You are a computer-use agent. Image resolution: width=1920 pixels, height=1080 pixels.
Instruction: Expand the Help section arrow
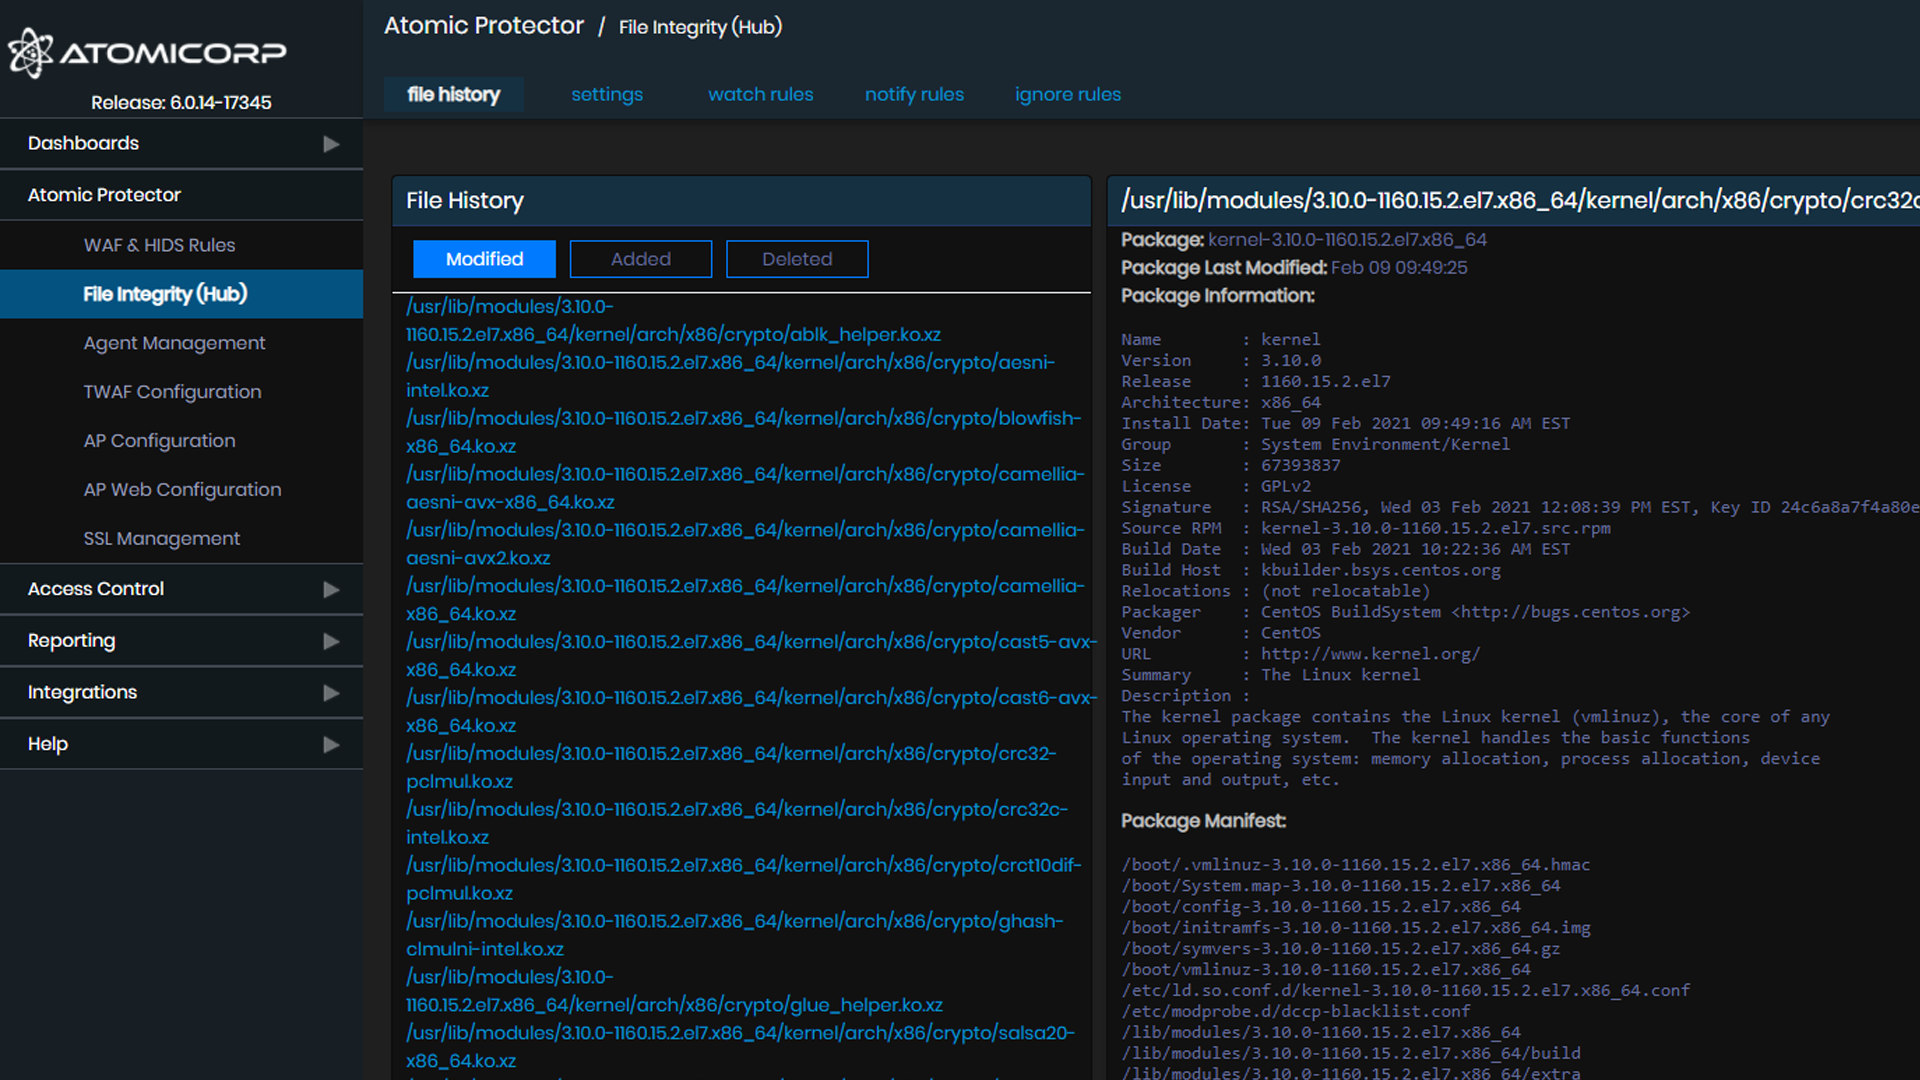(331, 745)
